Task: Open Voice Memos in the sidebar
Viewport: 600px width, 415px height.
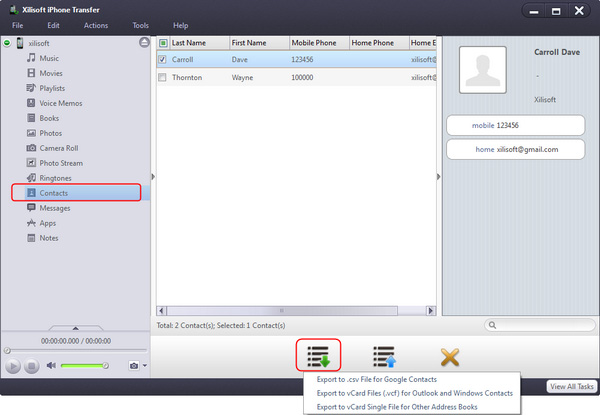Action: 62,103
